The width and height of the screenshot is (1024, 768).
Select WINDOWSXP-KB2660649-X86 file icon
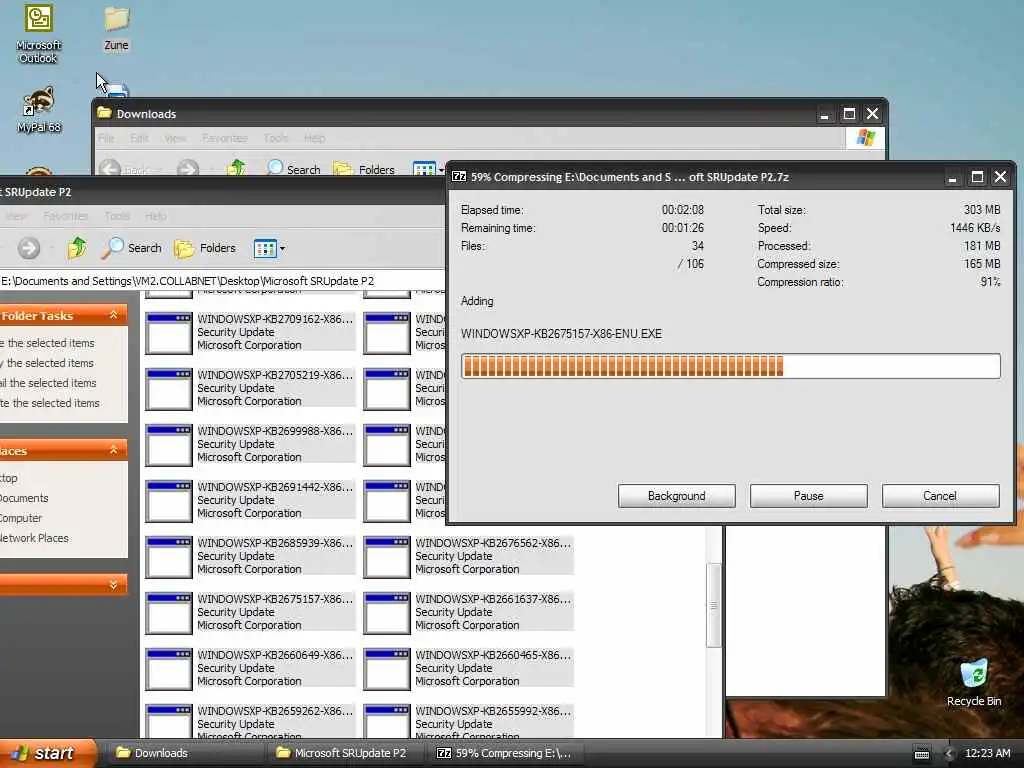tap(168, 669)
